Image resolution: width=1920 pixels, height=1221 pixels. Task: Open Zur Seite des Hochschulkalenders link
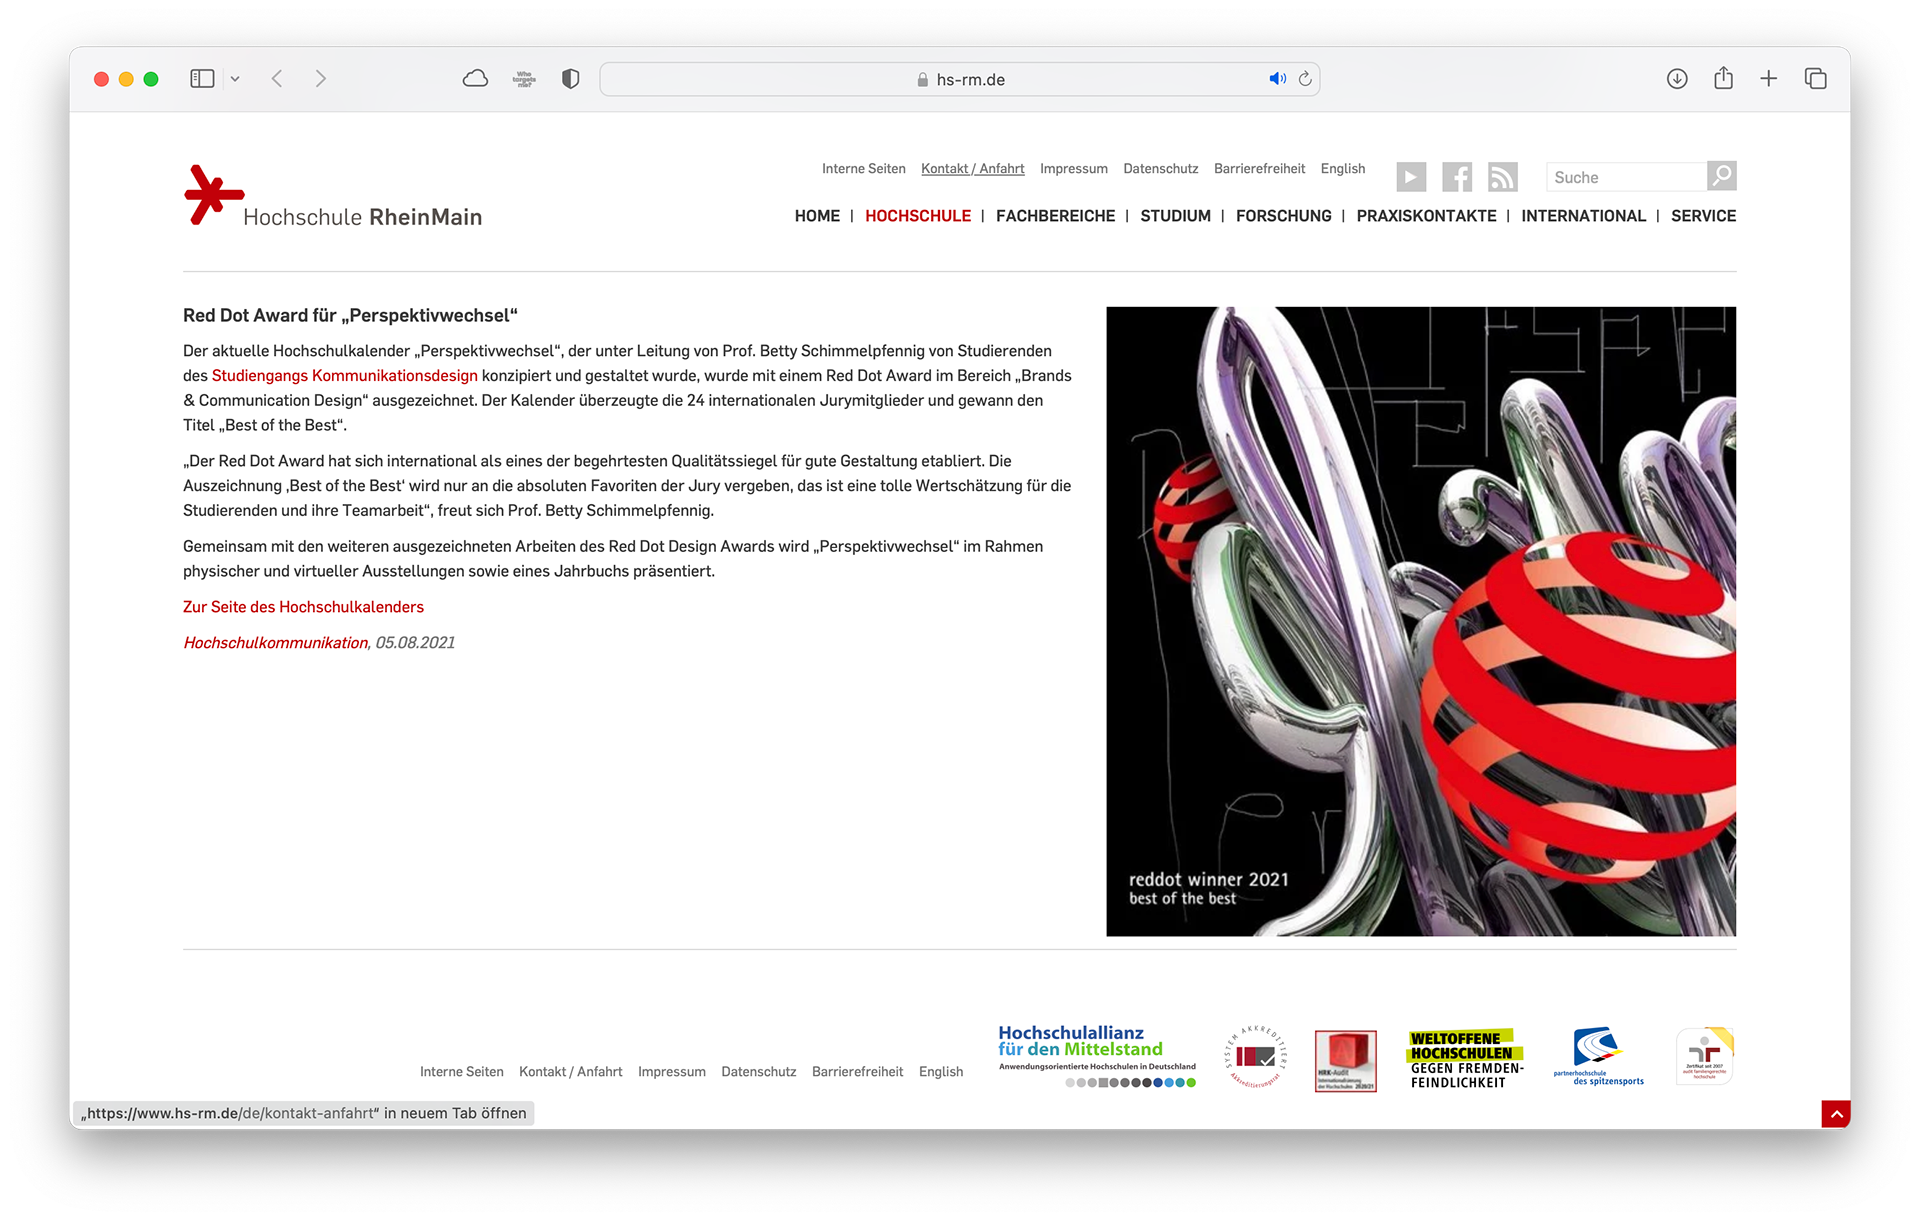[303, 607]
